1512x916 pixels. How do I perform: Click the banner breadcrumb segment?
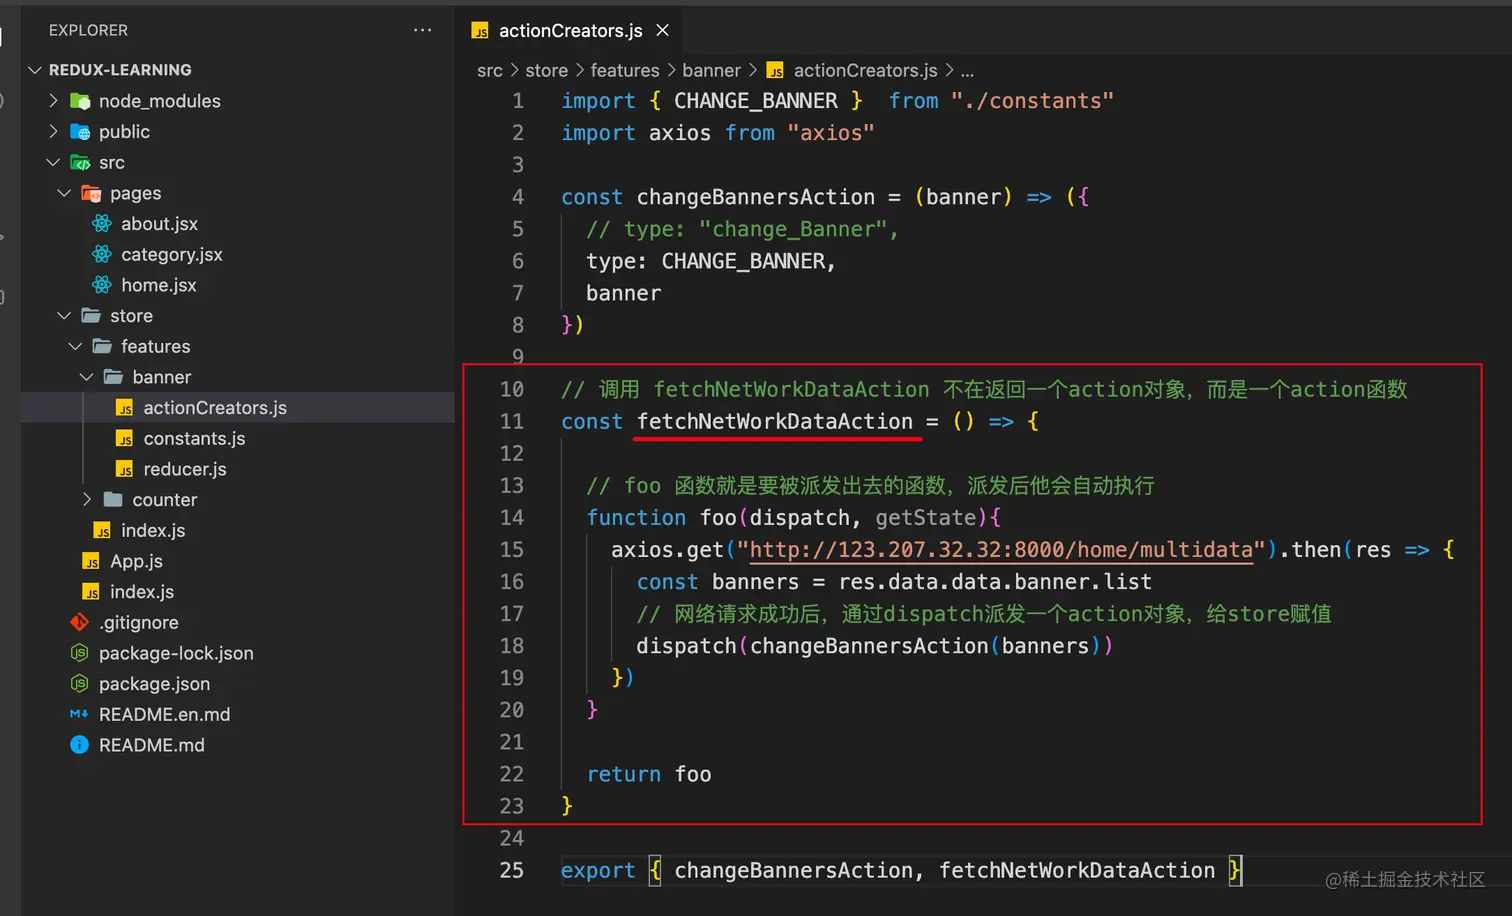pyautogui.click(x=711, y=70)
